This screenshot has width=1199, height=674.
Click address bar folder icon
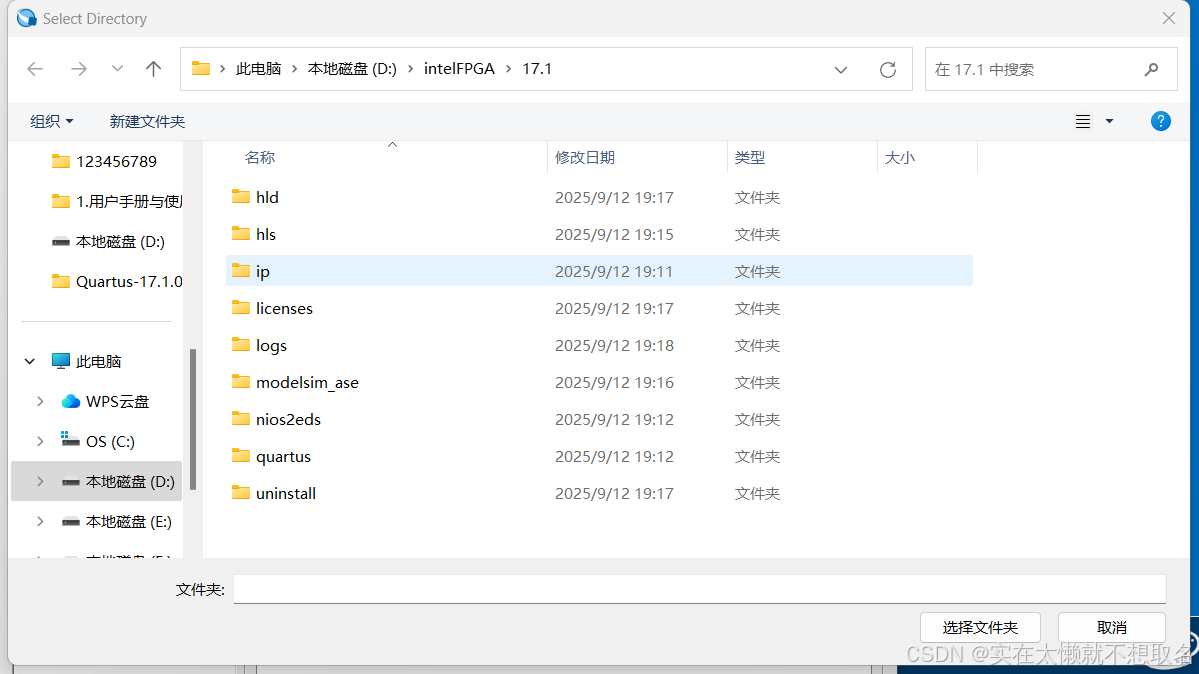click(x=201, y=69)
